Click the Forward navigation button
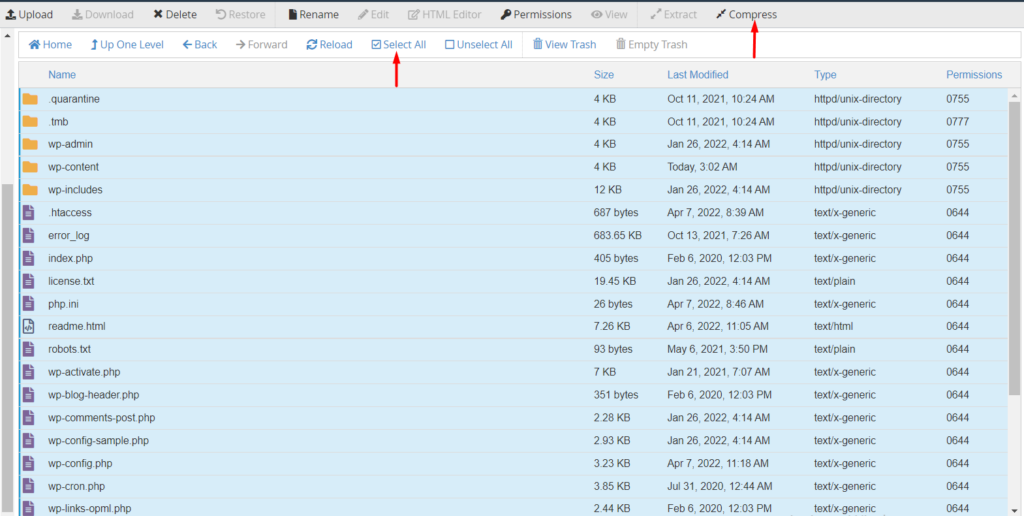 click(x=261, y=44)
